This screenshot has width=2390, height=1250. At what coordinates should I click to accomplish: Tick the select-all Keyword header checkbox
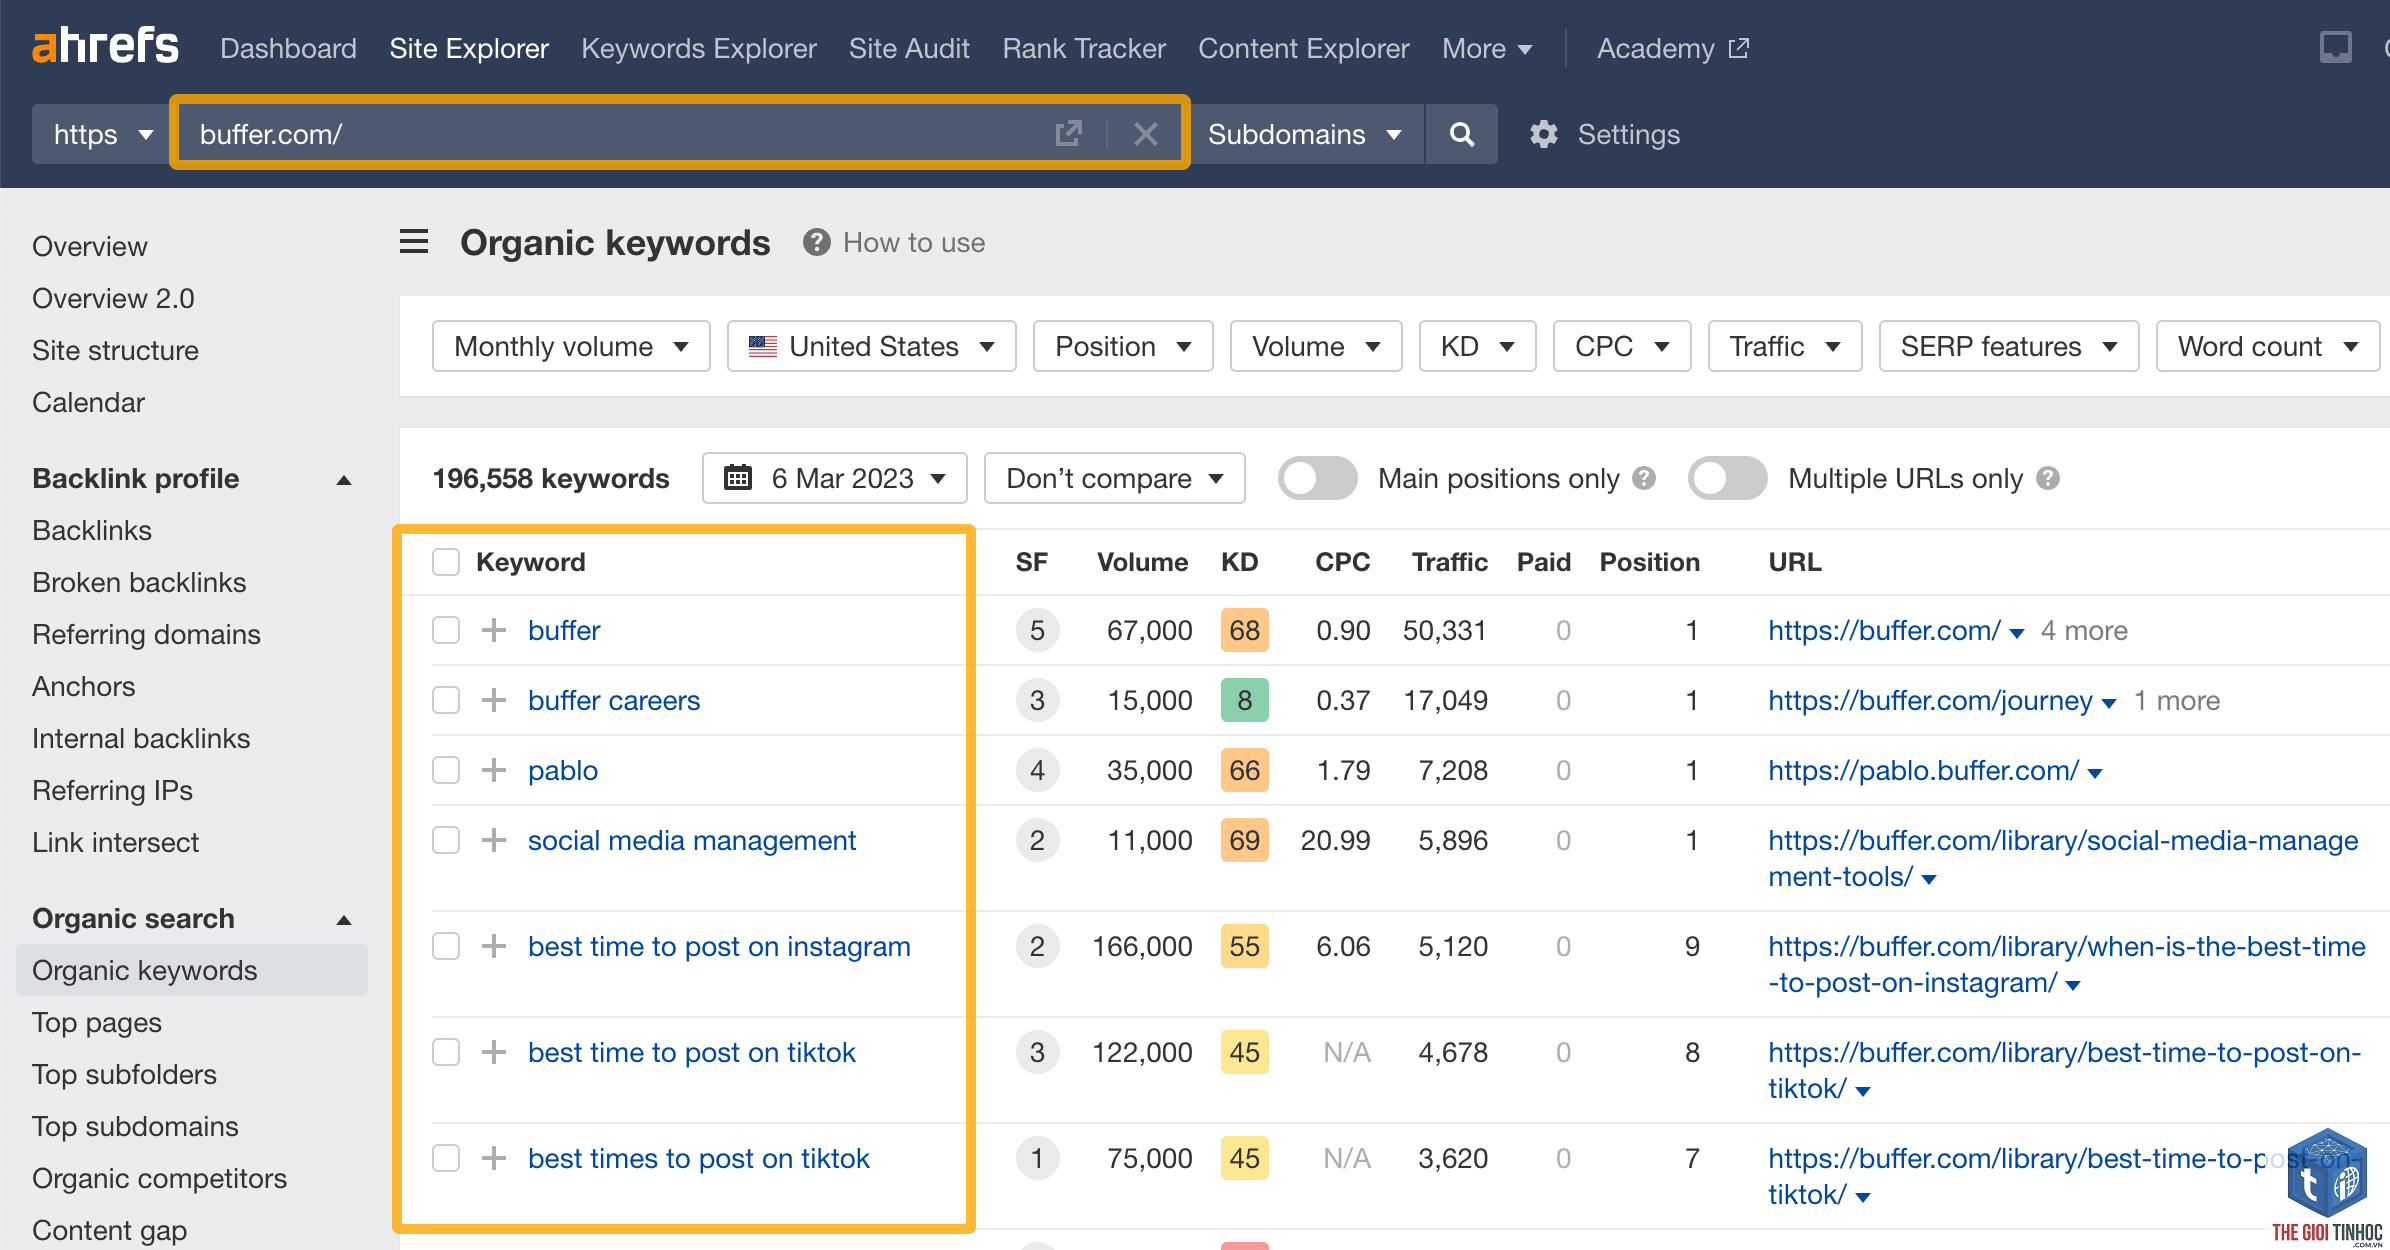(x=446, y=562)
